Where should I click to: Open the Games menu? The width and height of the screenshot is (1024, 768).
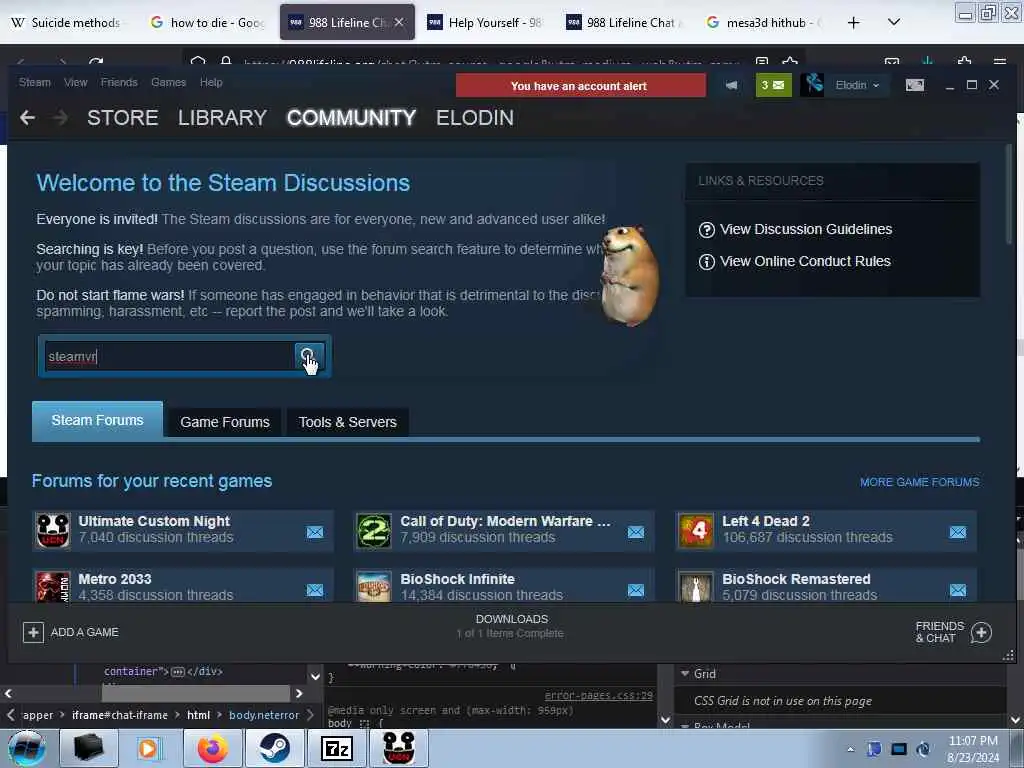[168, 82]
